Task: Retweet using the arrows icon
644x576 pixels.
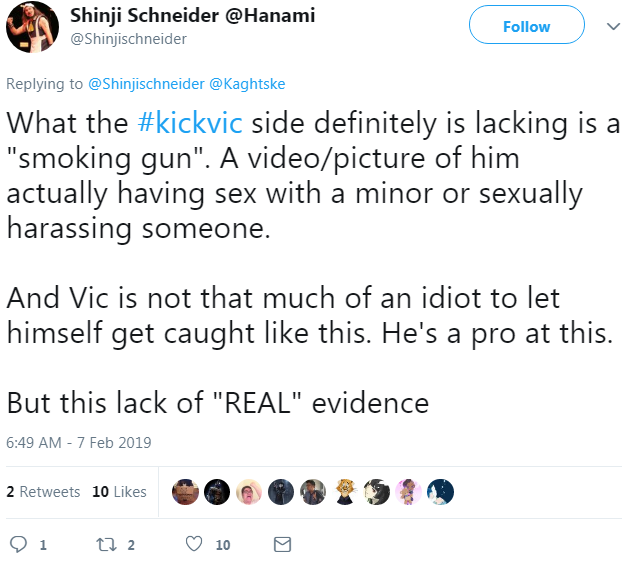Action: click(x=106, y=545)
